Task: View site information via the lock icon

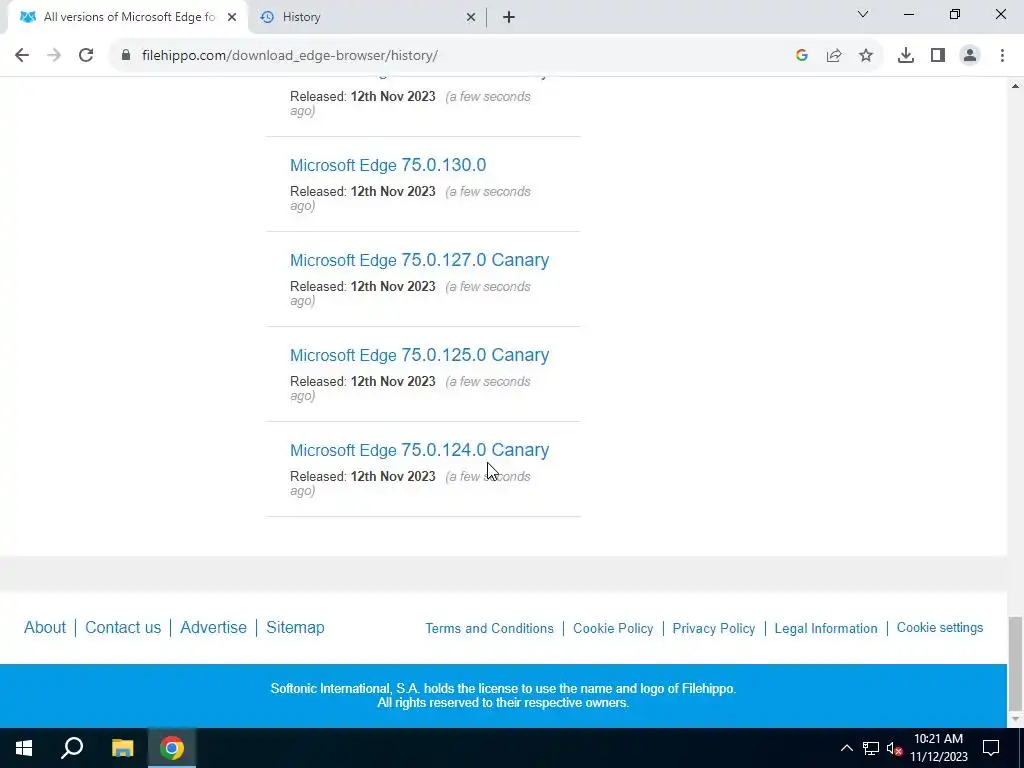Action: pos(126,56)
